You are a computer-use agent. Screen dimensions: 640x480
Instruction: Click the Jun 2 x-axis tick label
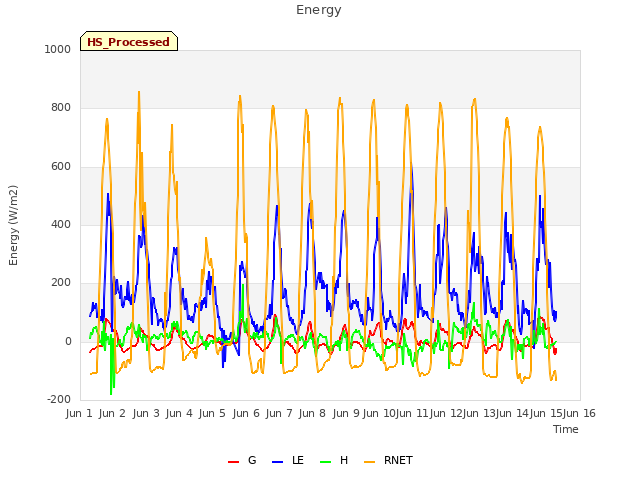[112, 413]
